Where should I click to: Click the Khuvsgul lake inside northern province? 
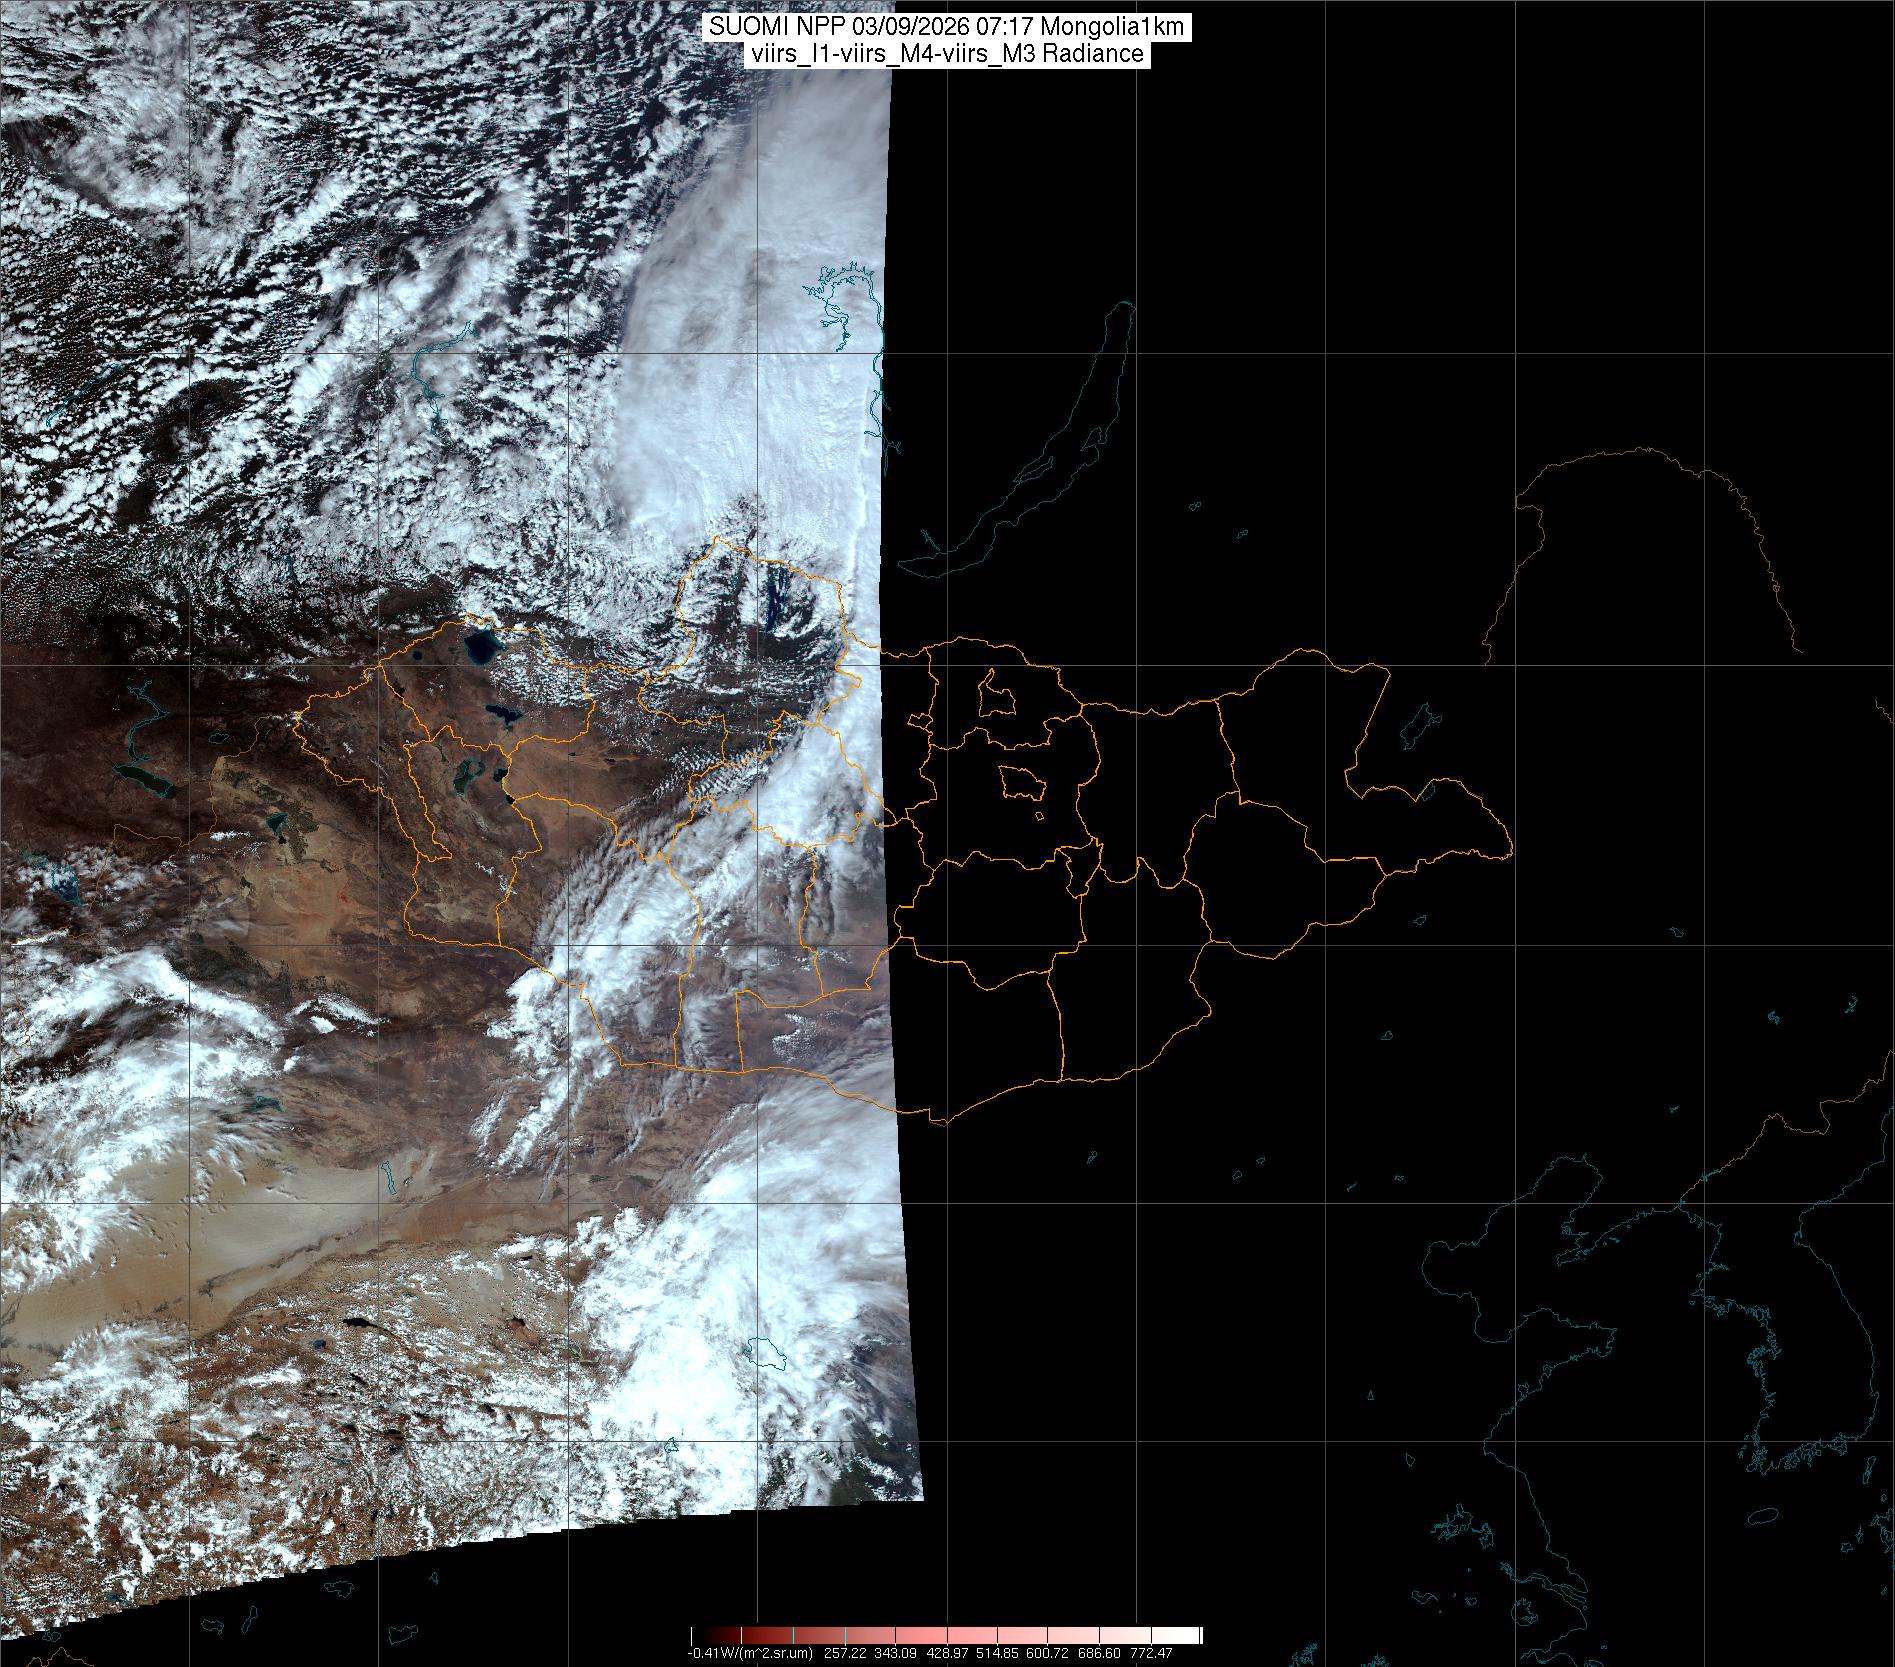pos(775,597)
